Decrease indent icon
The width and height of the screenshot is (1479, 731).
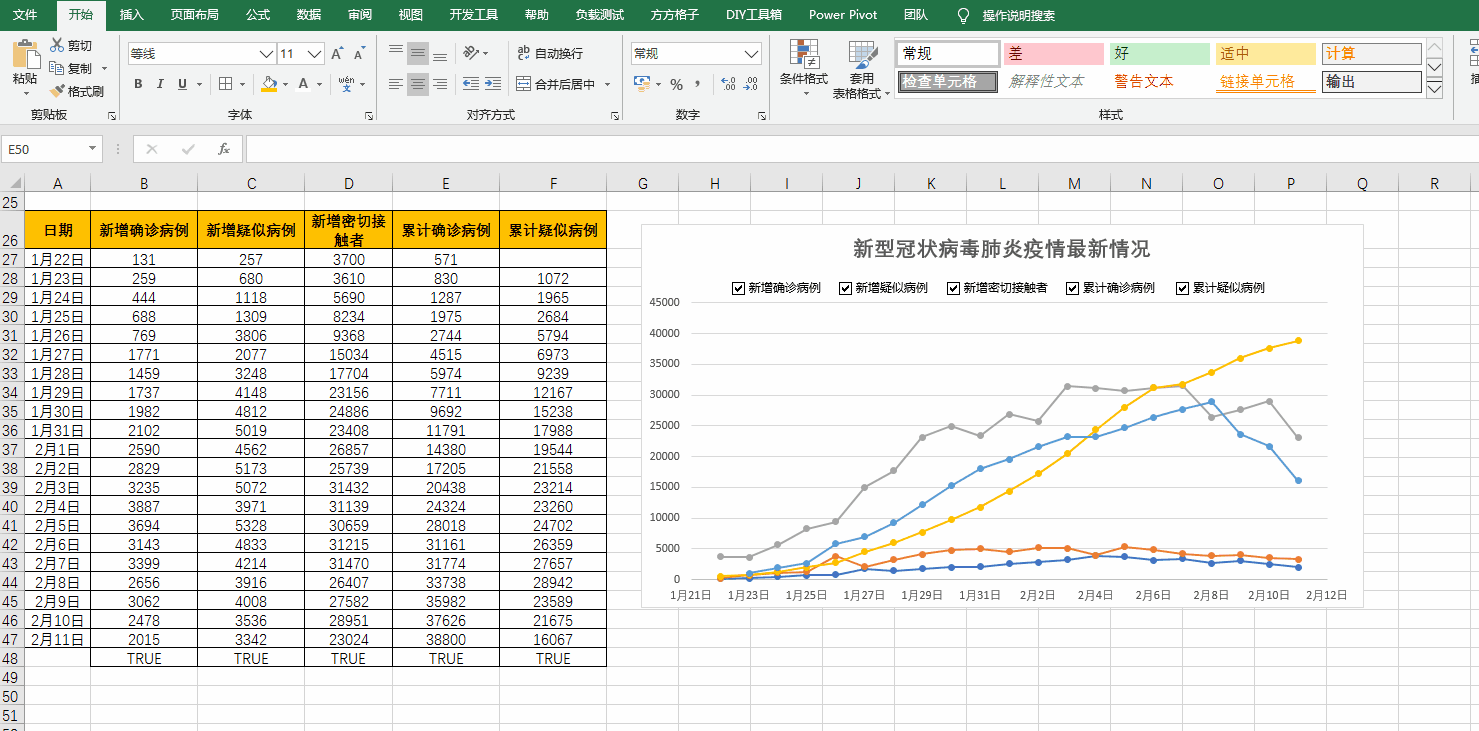coord(470,84)
